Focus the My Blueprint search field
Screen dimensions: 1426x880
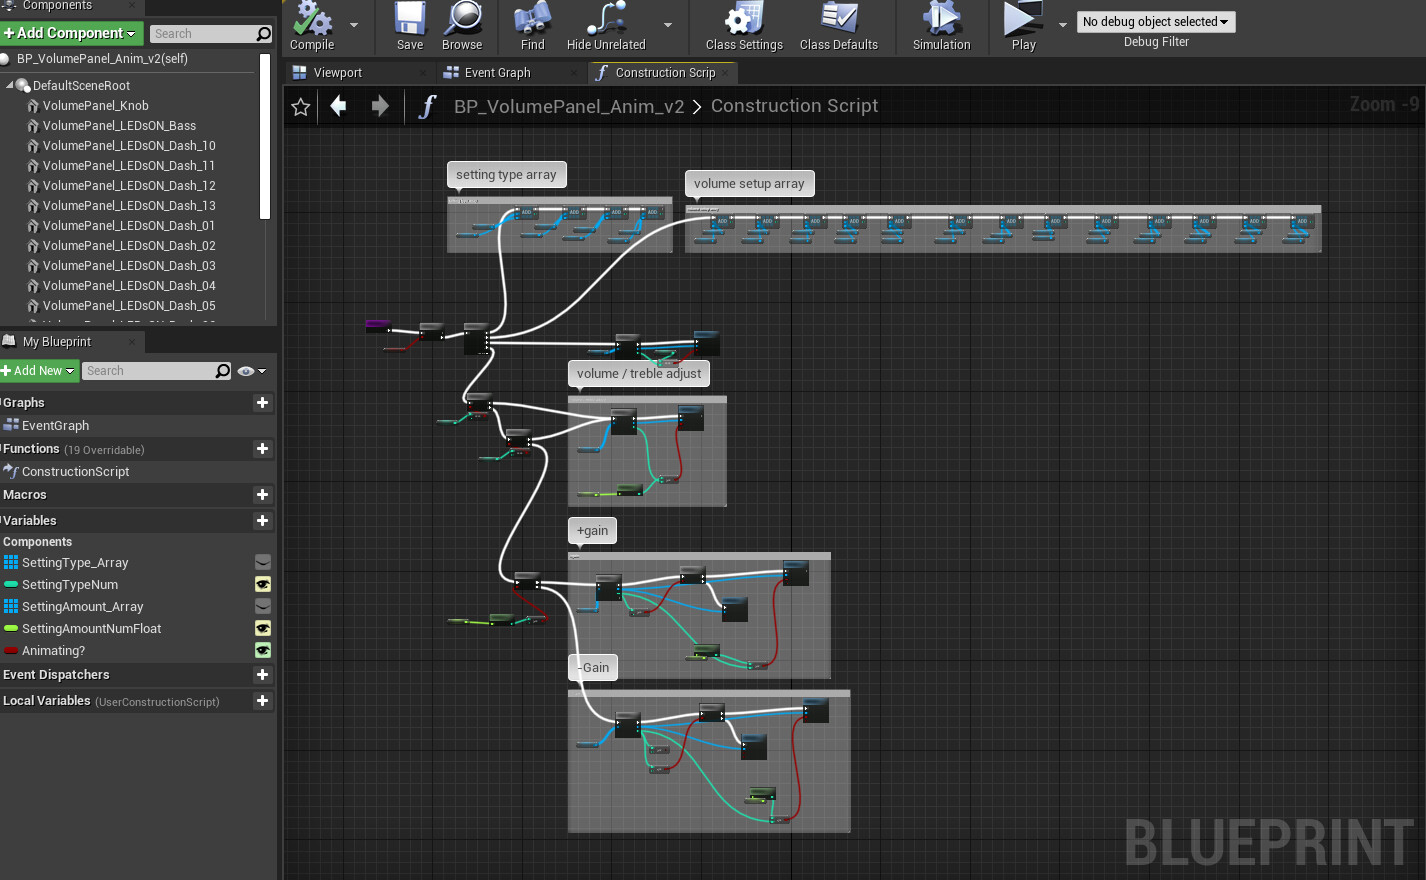156,371
